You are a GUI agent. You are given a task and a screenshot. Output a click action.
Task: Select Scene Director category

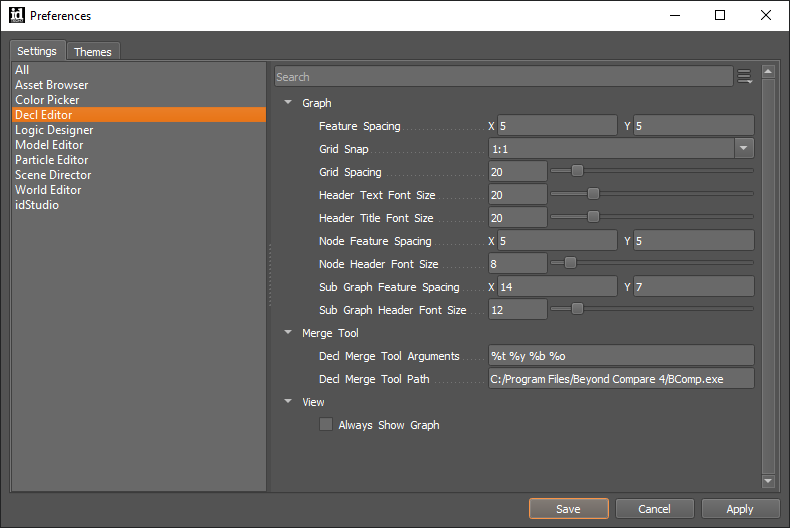point(139,175)
